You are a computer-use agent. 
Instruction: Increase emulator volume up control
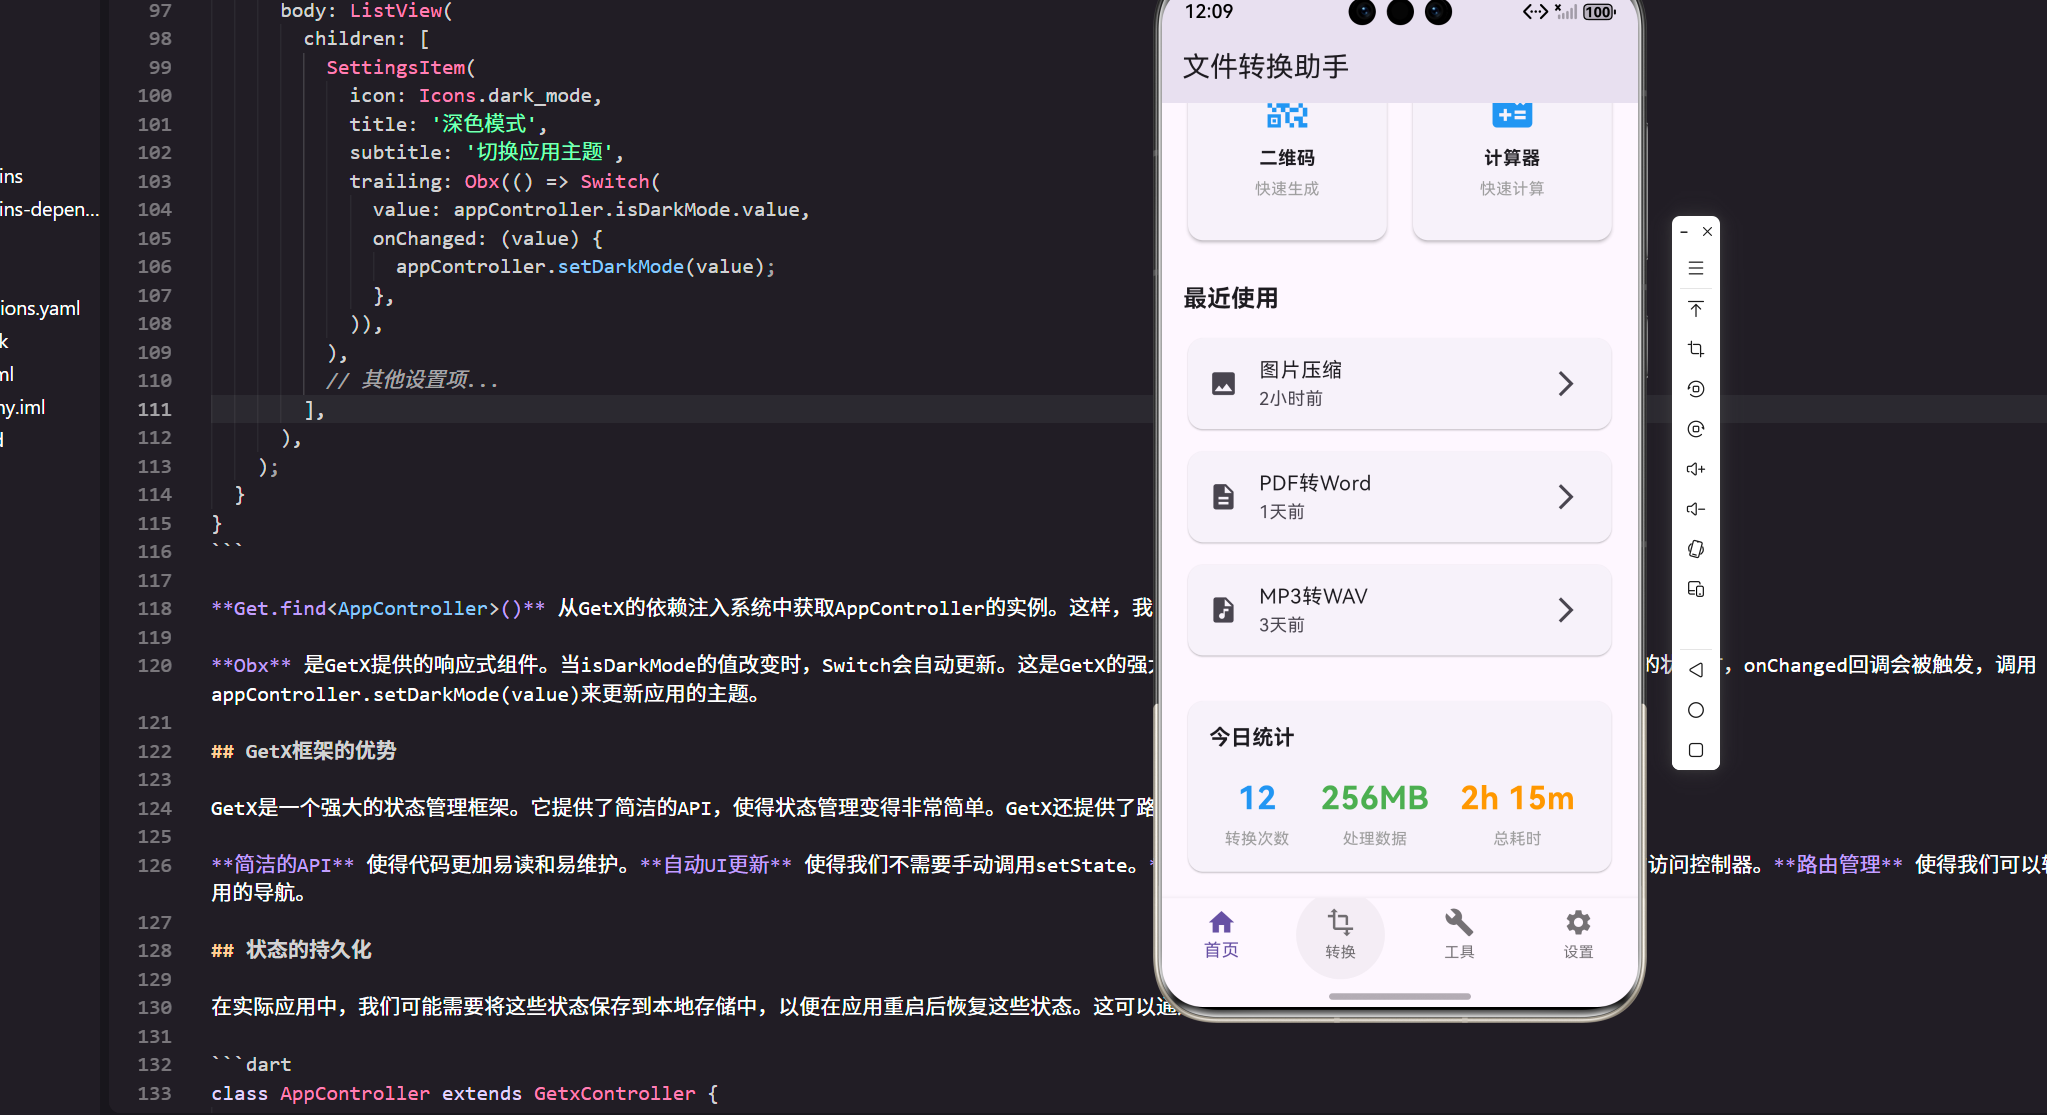(x=1696, y=469)
